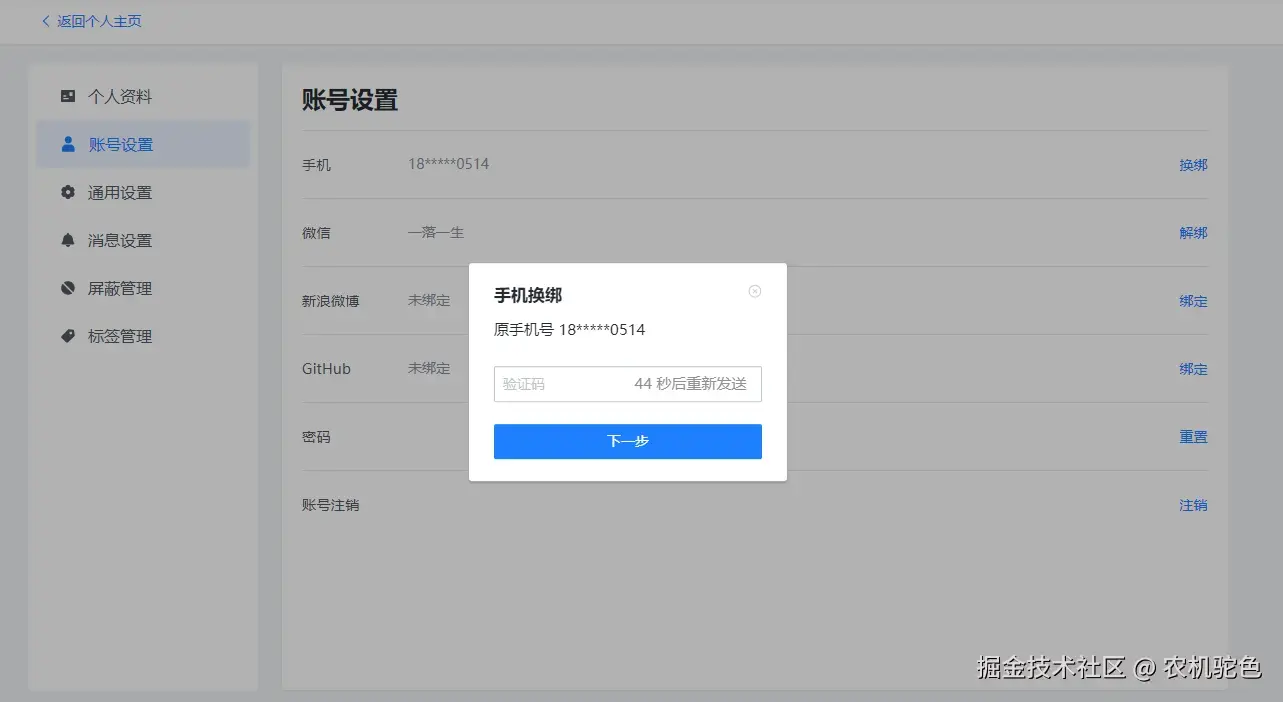Click 重置 in the 密码 row
The image size is (1283, 702).
point(1193,437)
